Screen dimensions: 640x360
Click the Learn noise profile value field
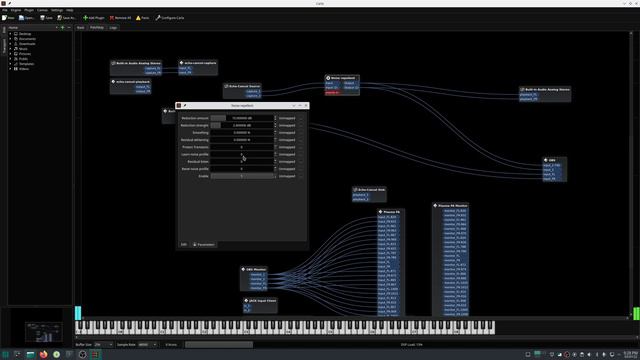click(242, 154)
